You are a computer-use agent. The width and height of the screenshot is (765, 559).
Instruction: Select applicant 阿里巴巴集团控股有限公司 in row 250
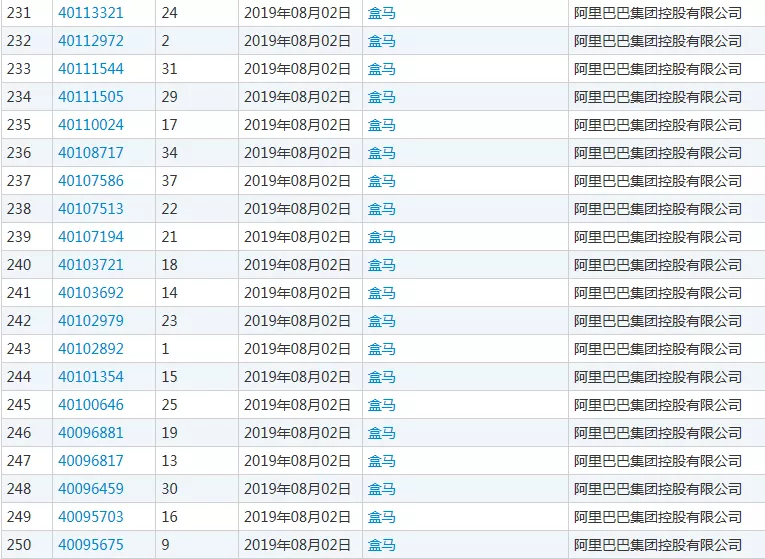[x=658, y=545]
